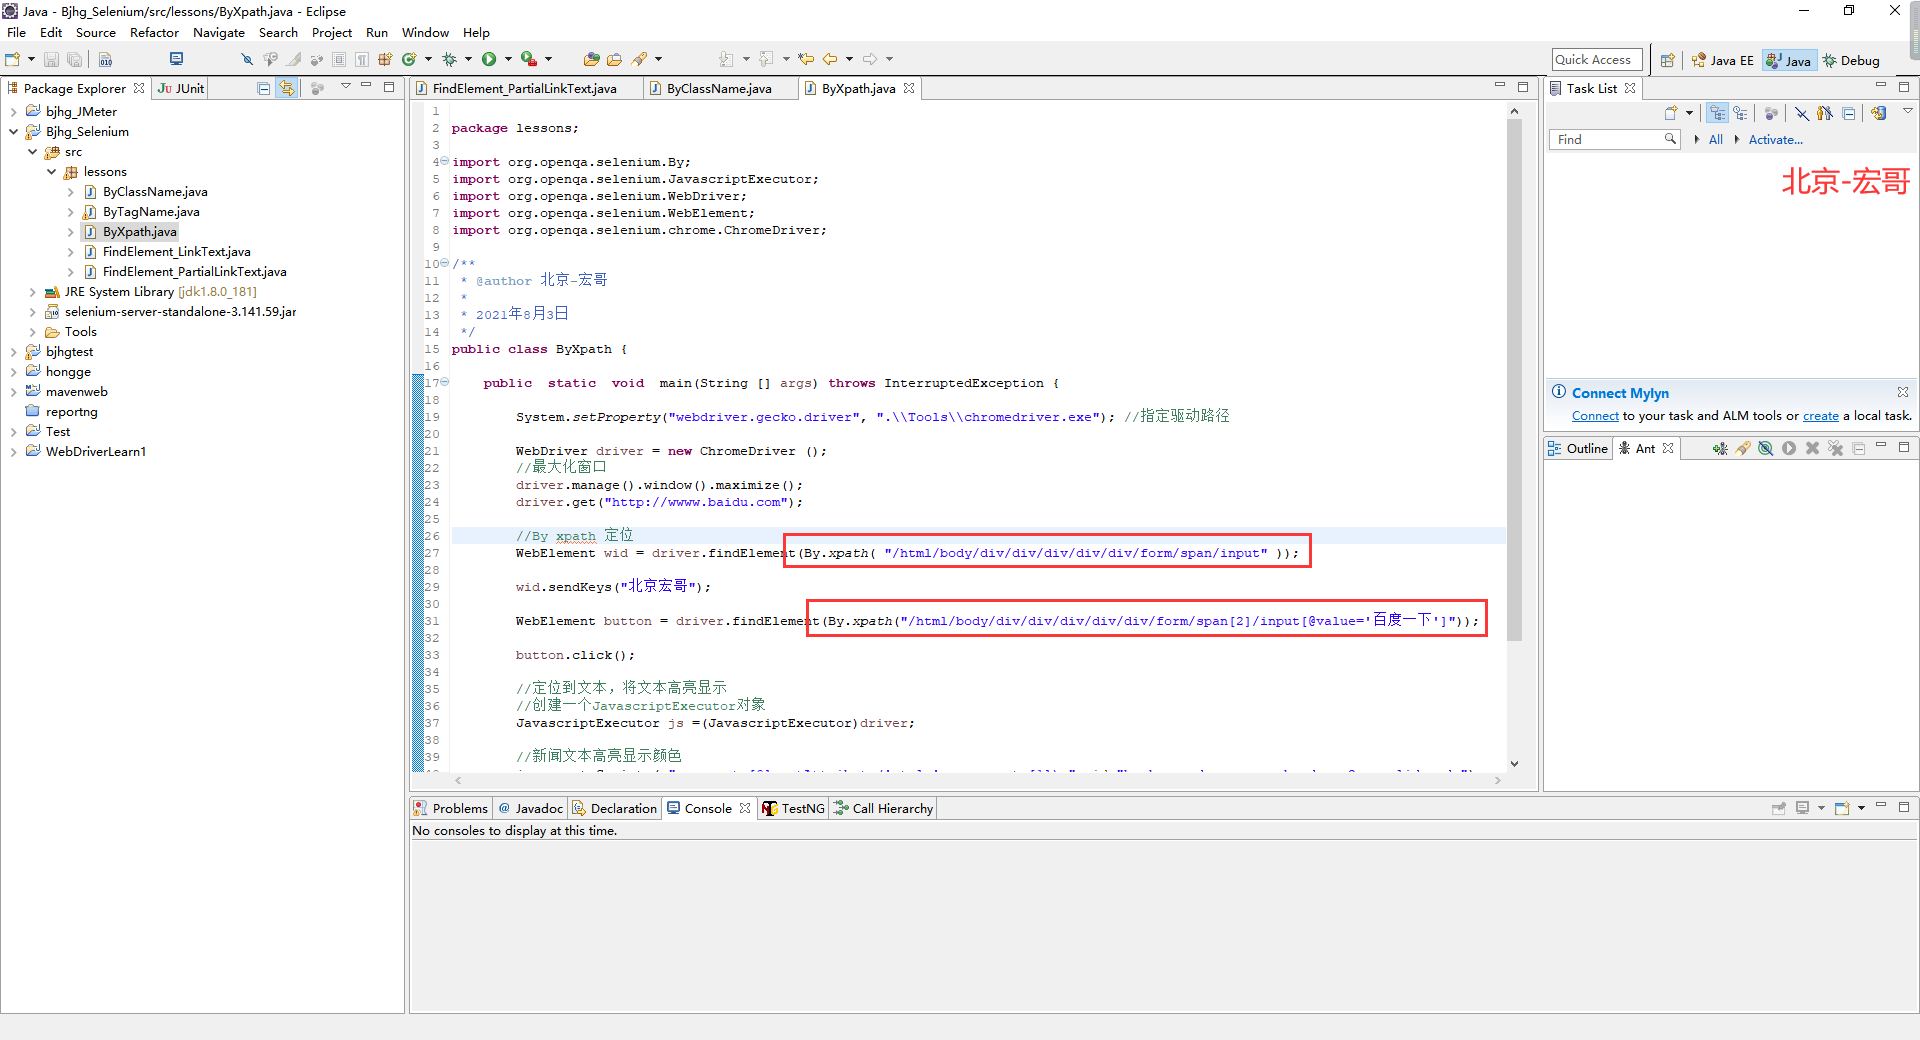Switch to the Outline tab
This screenshot has width=1920, height=1040.
point(1578,448)
